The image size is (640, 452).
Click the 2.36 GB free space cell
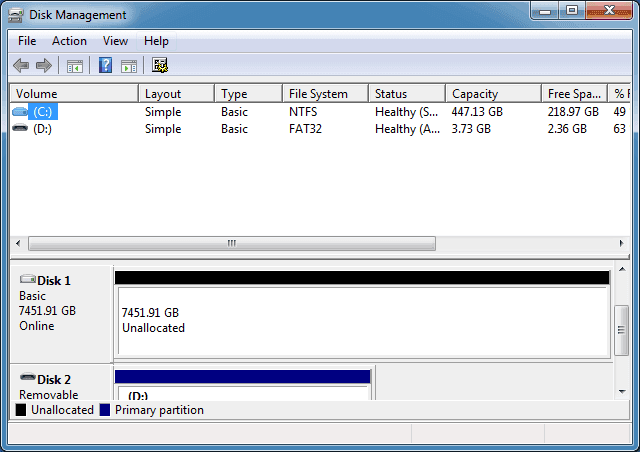[x=567, y=129]
